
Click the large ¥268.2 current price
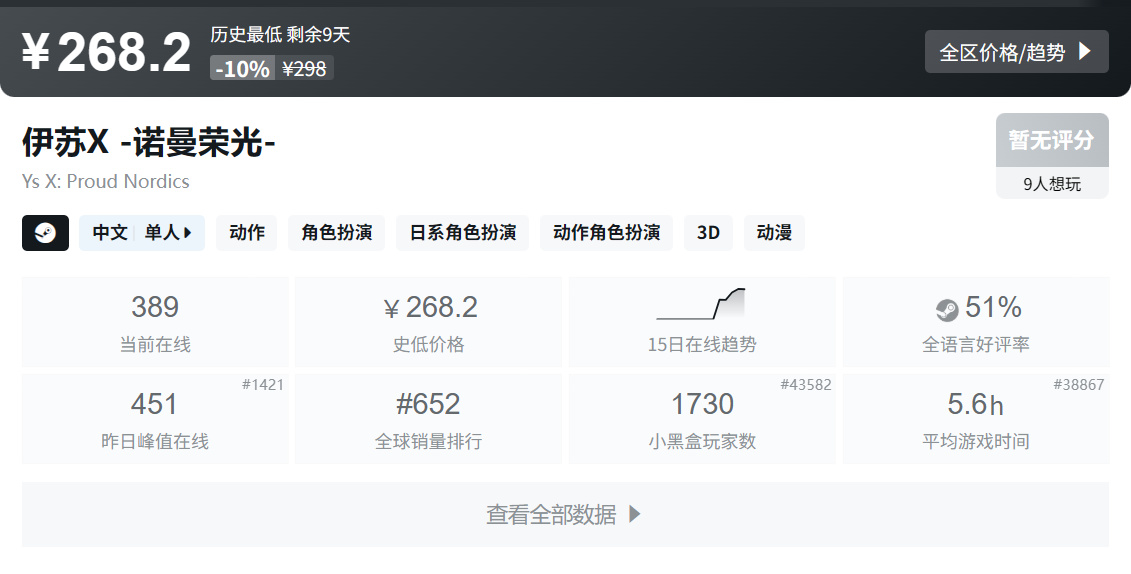[106, 51]
